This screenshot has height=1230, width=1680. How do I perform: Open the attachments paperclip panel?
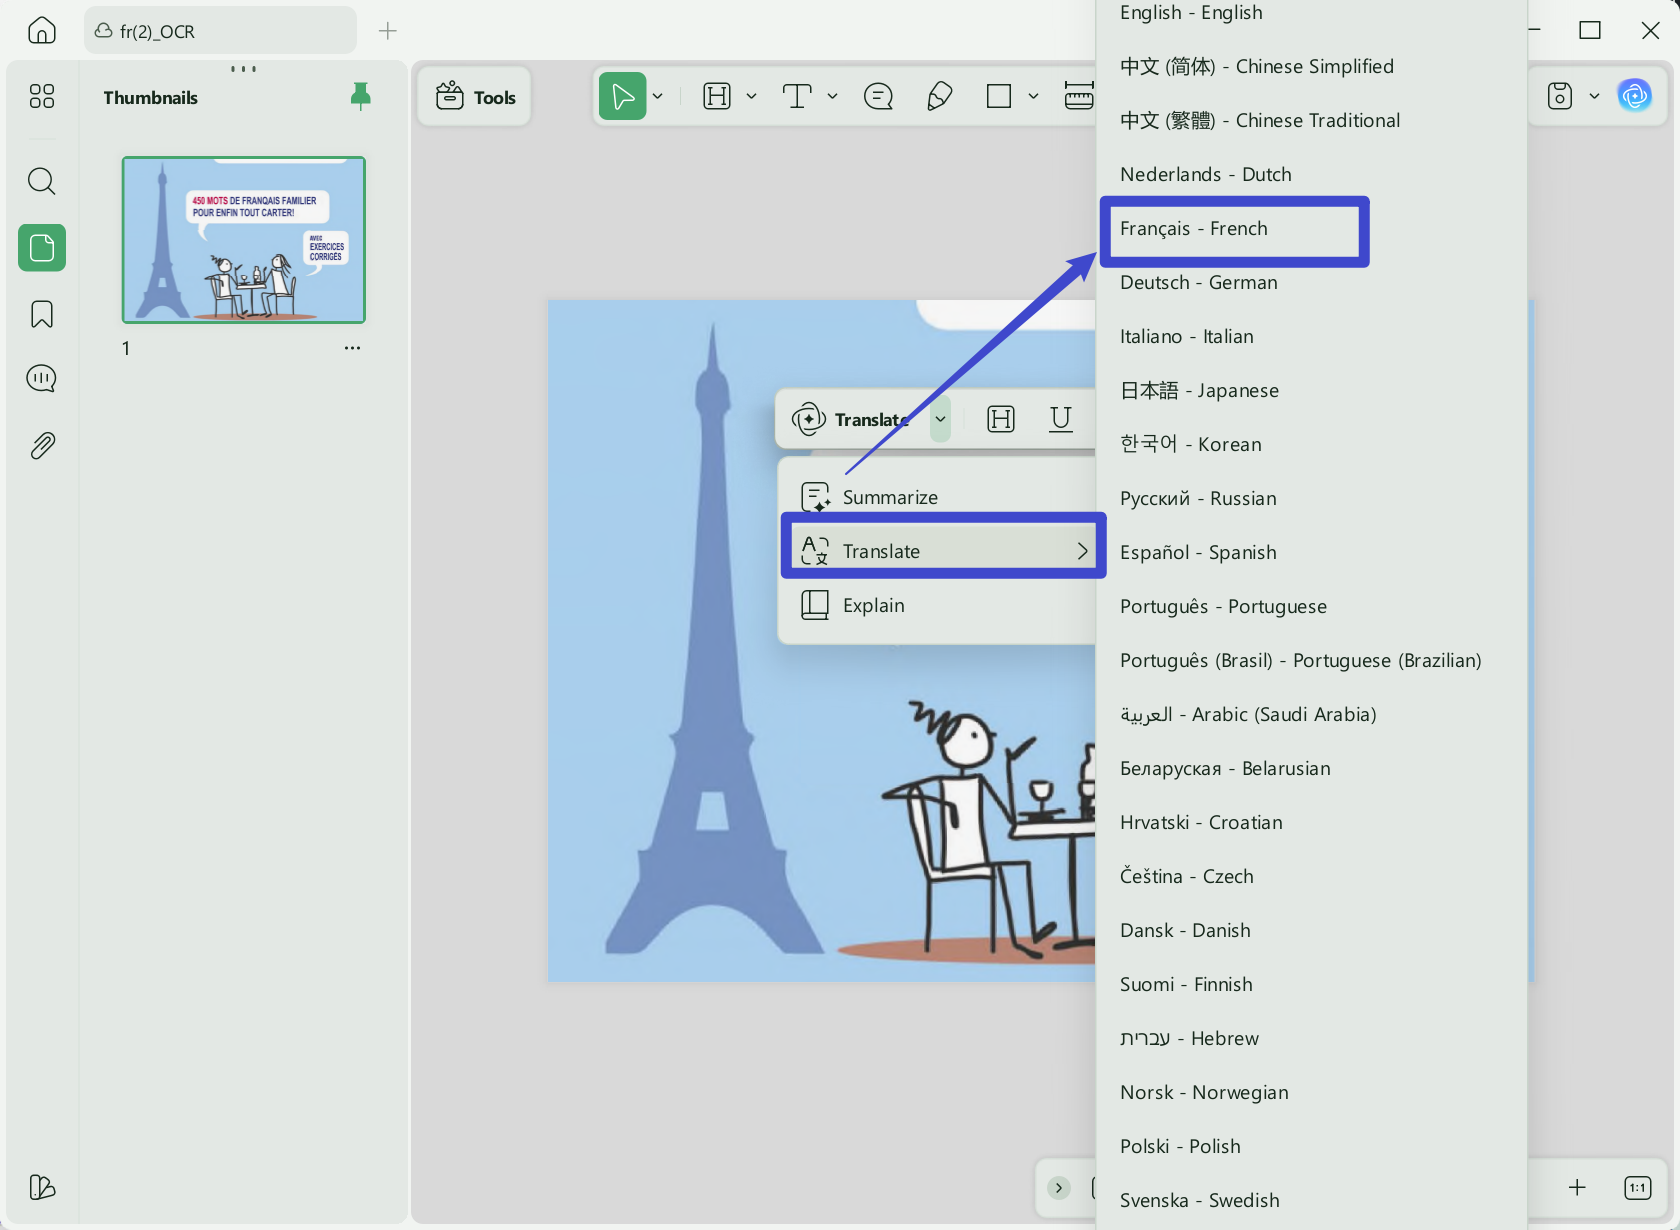[41, 445]
